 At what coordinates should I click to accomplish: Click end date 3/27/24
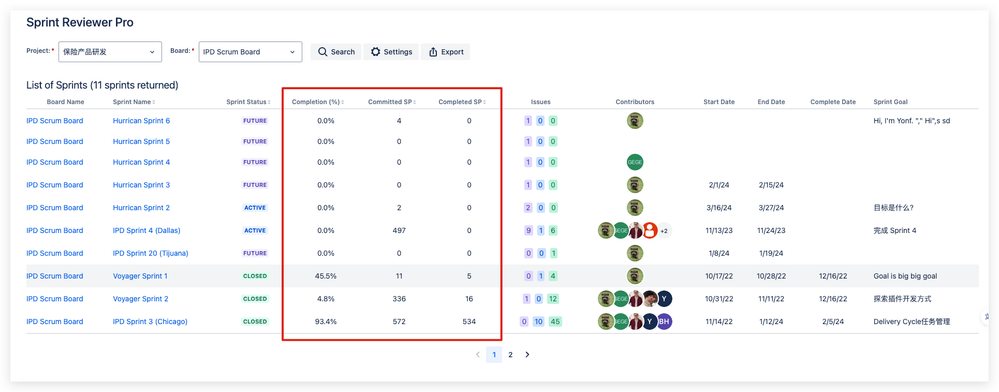tap(771, 208)
